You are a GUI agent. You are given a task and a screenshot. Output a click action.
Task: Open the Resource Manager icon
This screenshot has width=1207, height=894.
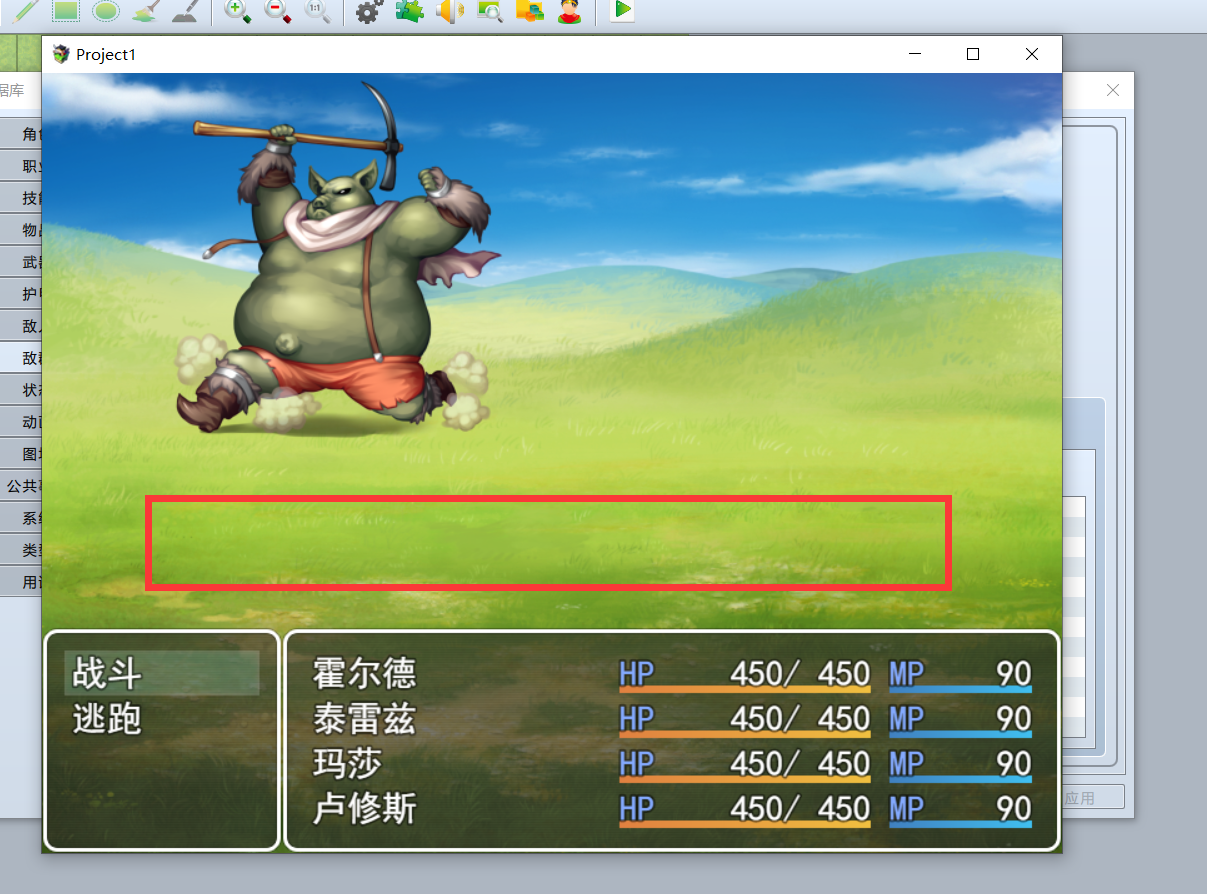[530, 11]
